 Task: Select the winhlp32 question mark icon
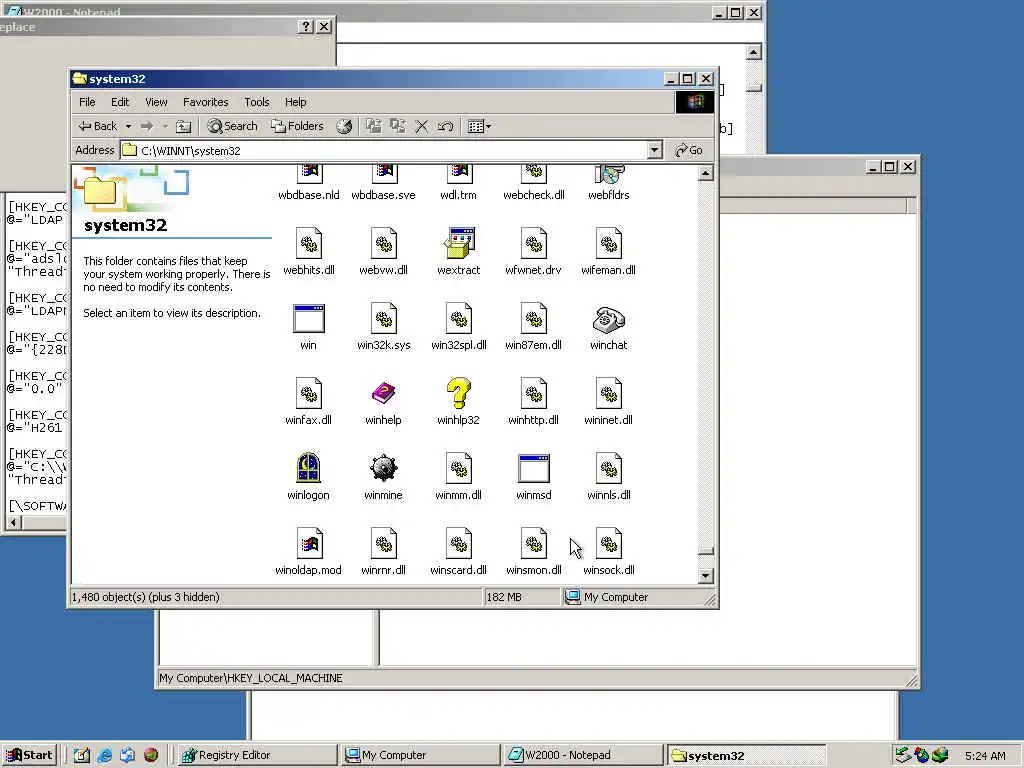(x=458, y=393)
